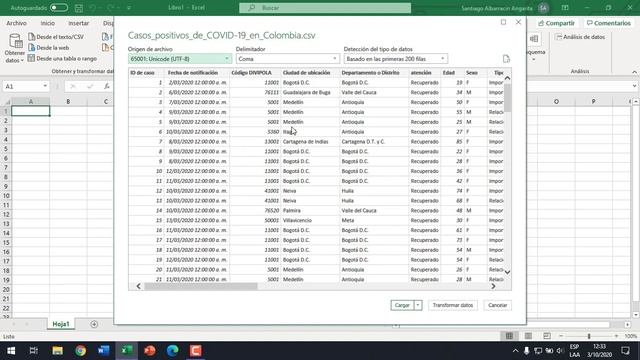Switch to Page Layout view icon
This screenshot has height=360, width=640.
[x=528, y=336]
